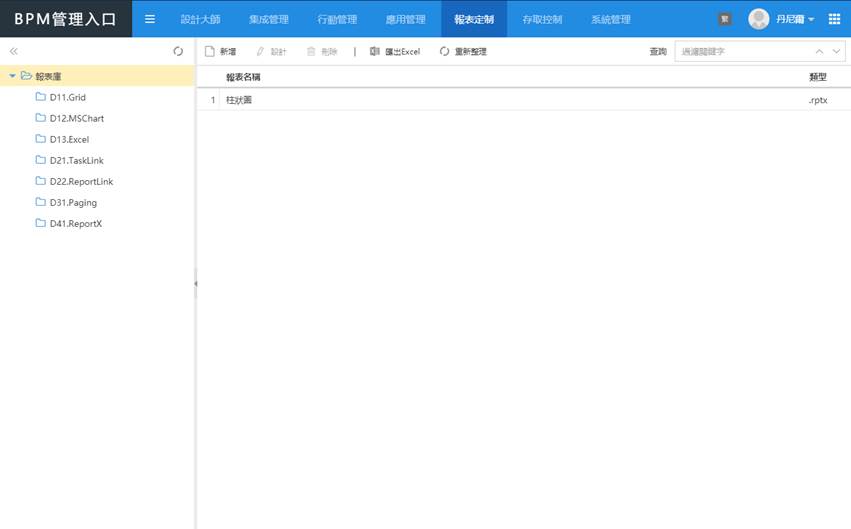
Task: Open the D31.Paging folder
Action: (x=73, y=202)
